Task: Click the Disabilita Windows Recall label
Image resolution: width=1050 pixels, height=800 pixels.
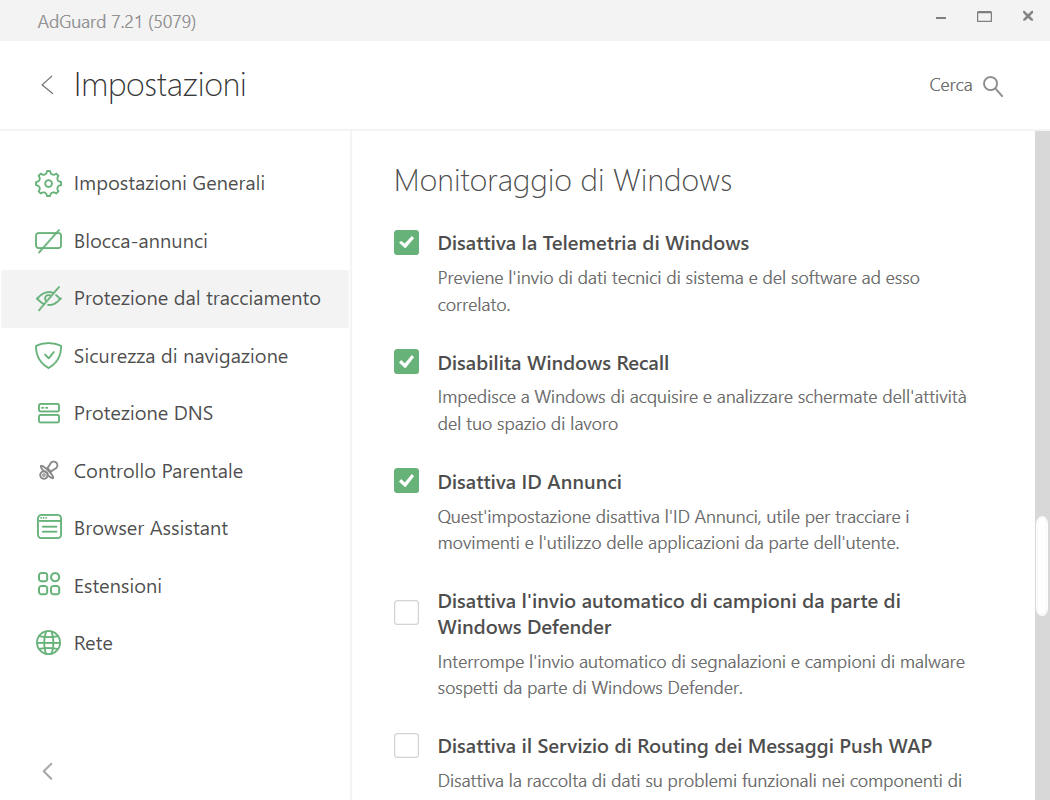Action: pyautogui.click(x=553, y=363)
